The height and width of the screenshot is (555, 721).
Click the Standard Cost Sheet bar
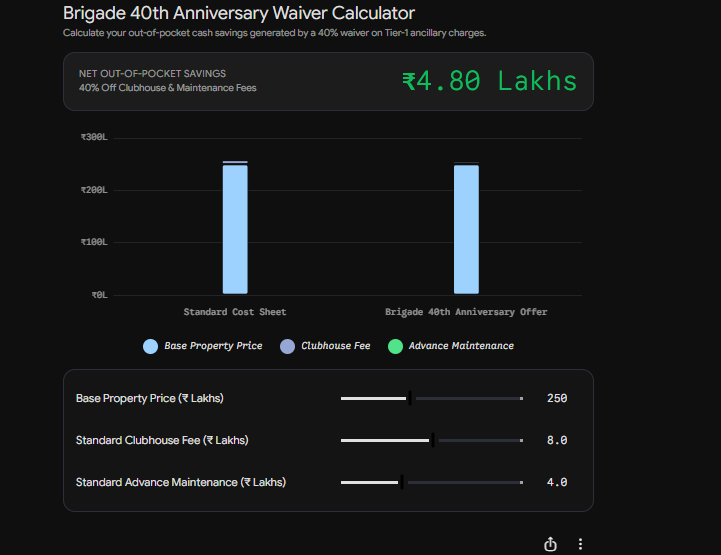(x=235, y=228)
